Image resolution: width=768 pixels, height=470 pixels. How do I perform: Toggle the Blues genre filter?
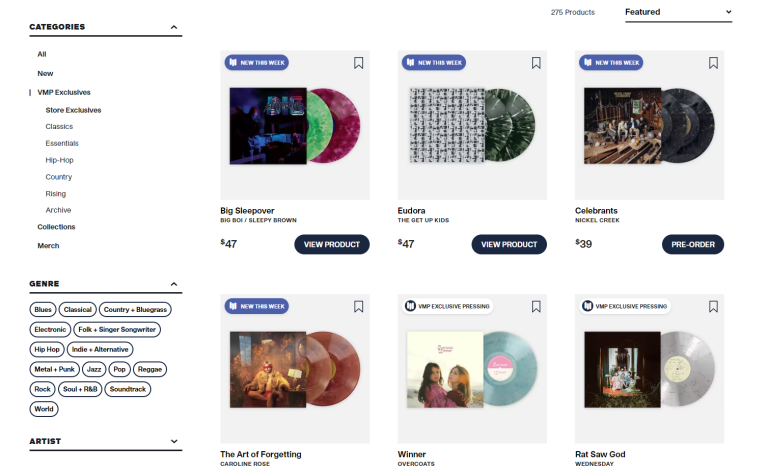click(43, 309)
